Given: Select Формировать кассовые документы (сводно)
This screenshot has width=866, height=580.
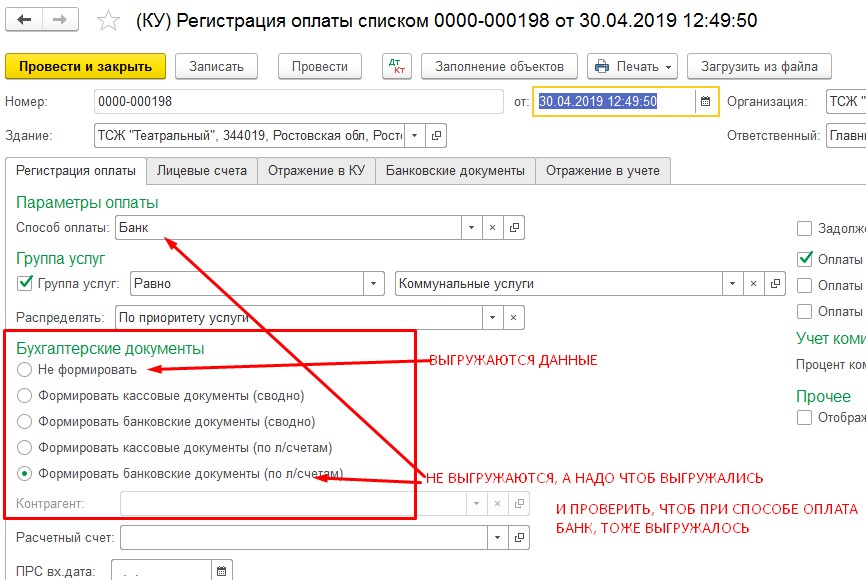Looking at the screenshot, I should pos(25,395).
